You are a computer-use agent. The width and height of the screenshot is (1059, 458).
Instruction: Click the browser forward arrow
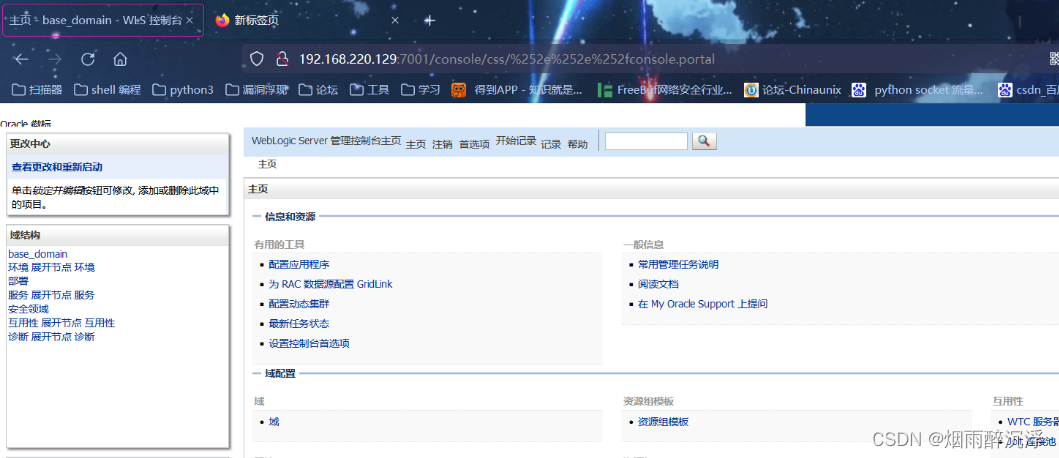coord(55,59)
